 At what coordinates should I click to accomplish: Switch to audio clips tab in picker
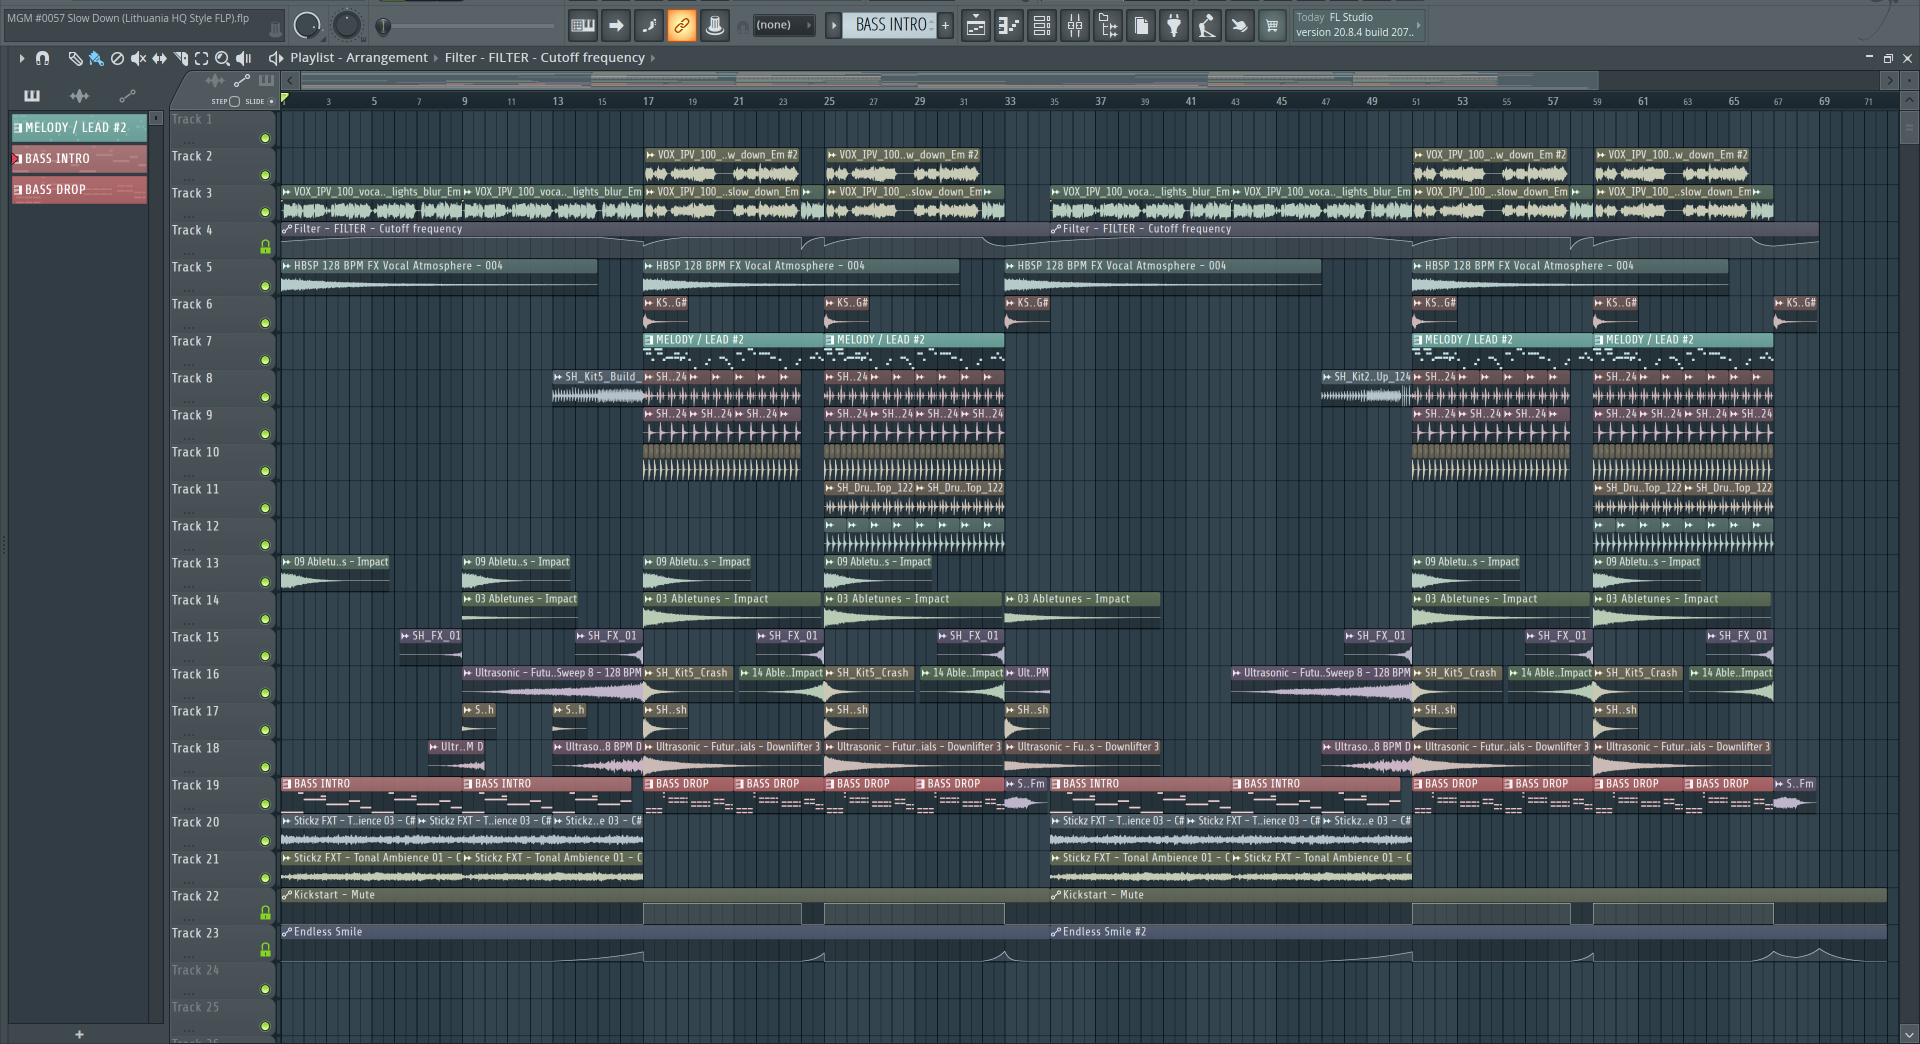(x=79, y=96)
